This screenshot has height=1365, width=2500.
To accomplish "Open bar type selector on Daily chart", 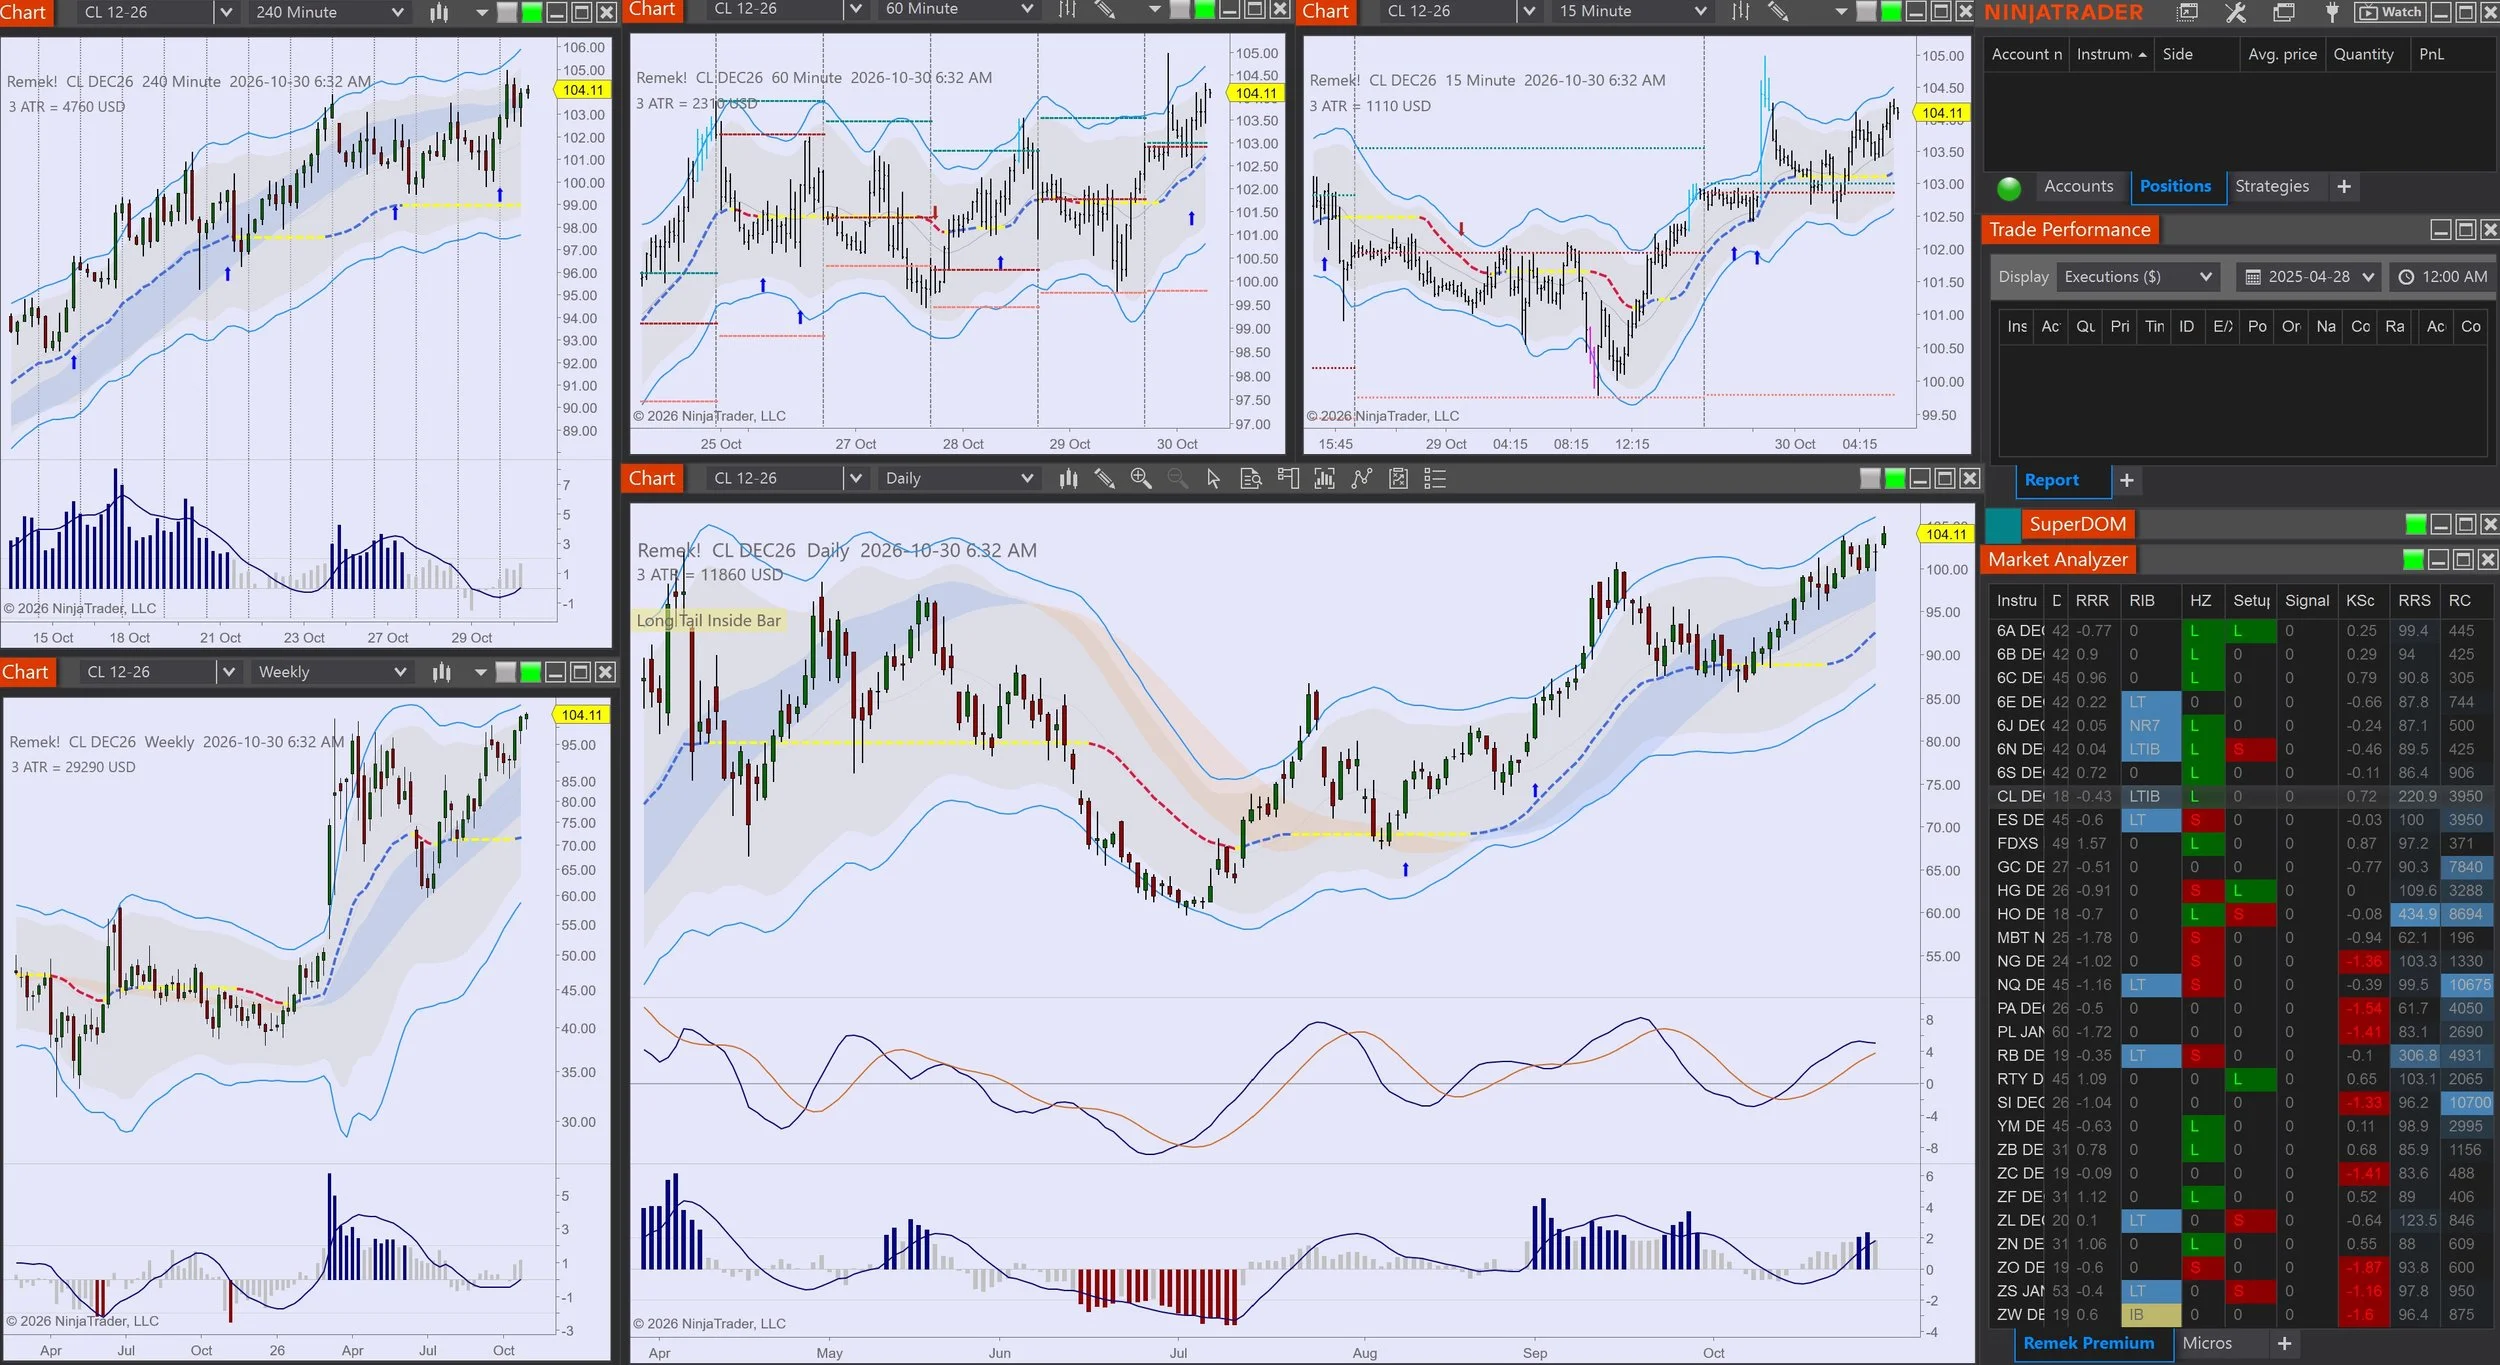I will coord(1068,479).
